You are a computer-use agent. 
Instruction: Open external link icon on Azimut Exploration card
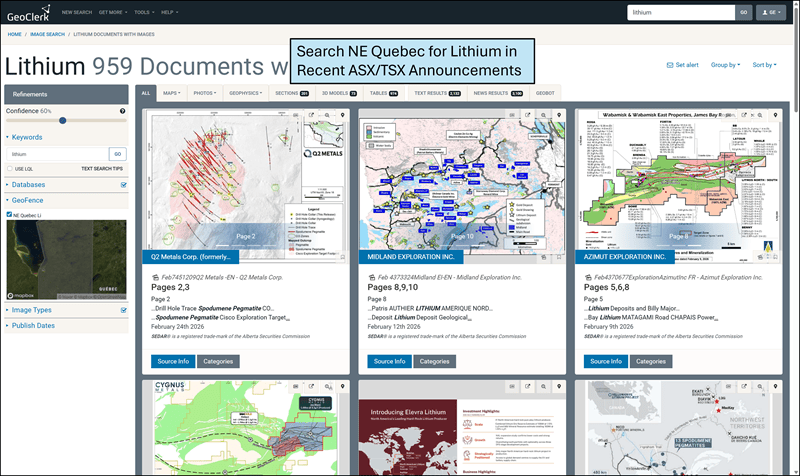click(744, 115)
